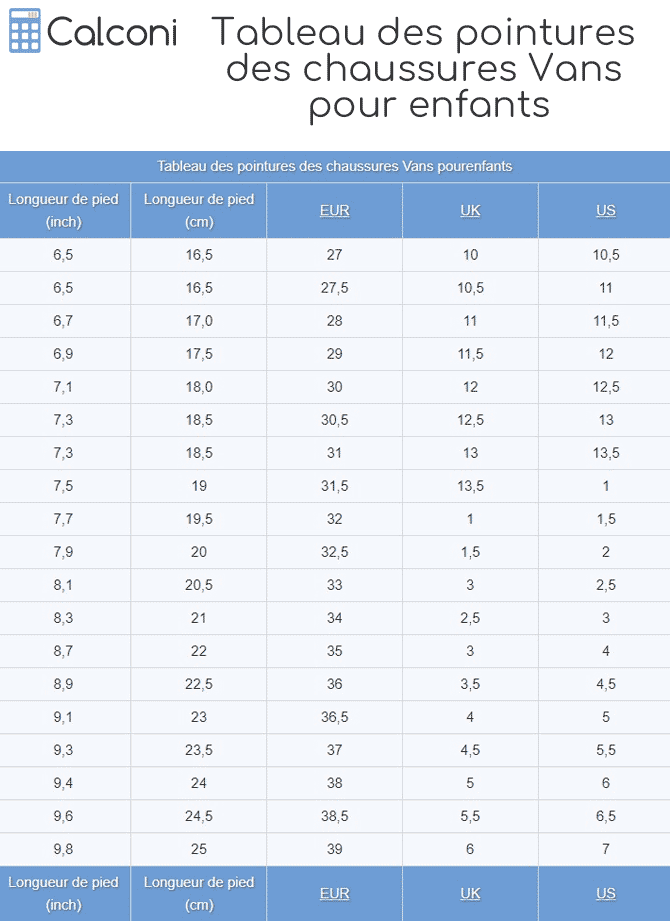The image size is (670, 921).
Task: Click the bottom 'Longueur de pied (cm)' footer cell
Action: 199,893
